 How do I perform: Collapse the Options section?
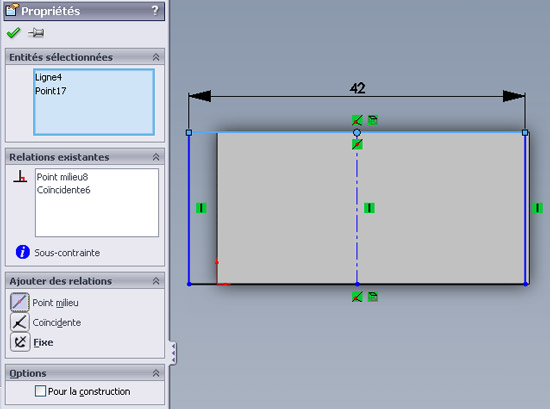(156, 373)
